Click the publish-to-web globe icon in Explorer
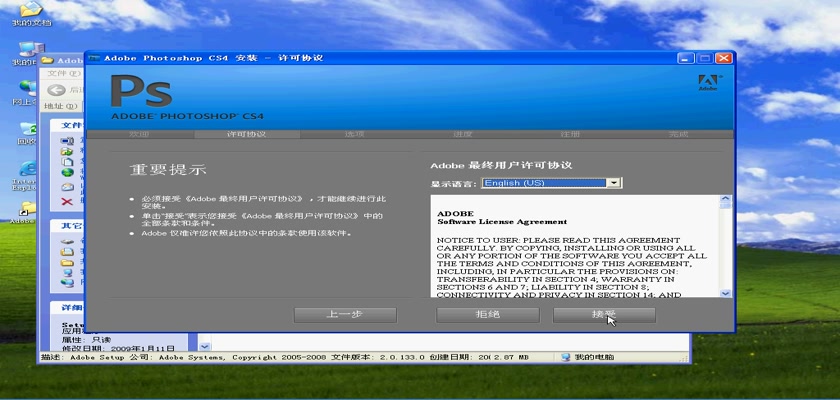The image size is (840, 400). 67,172
